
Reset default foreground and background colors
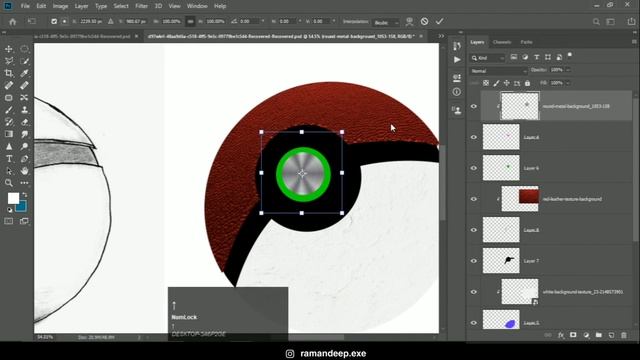click(x=9, y=210)
